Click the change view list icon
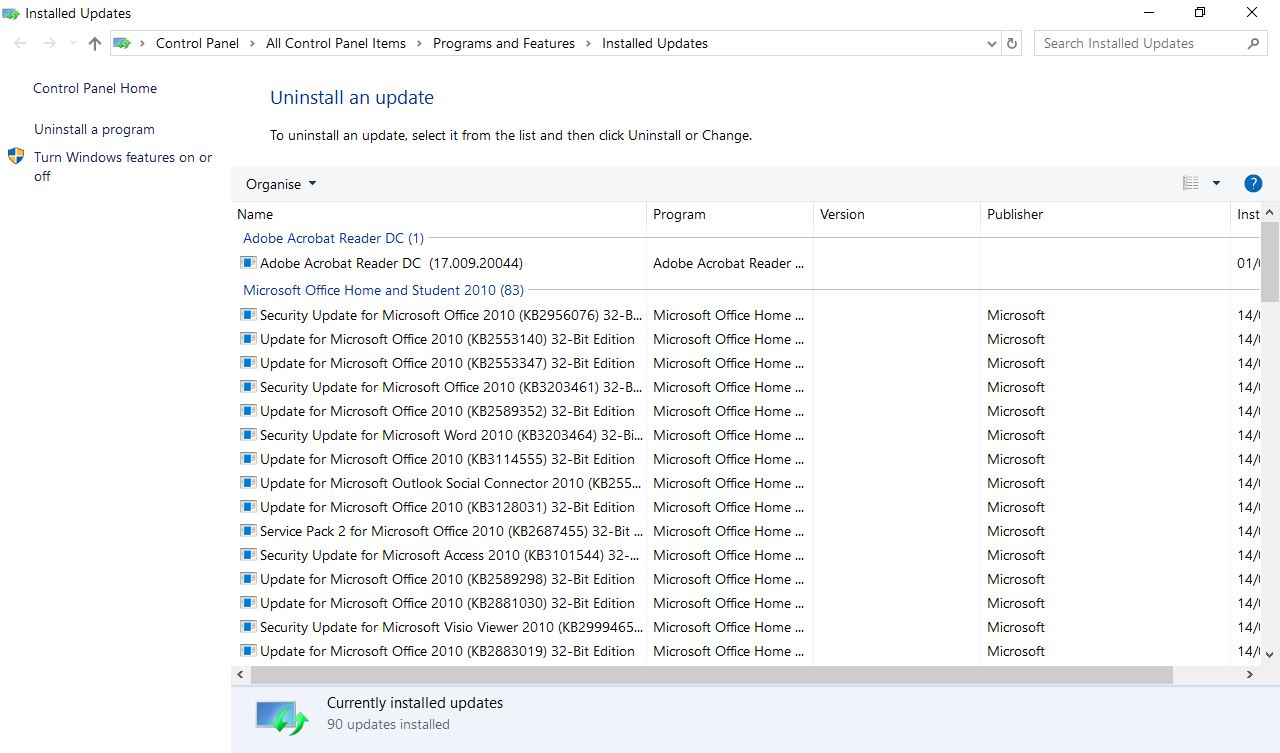Viewport: 1280px width, 753px height. pyautogui.click(x=1190, y=184)
